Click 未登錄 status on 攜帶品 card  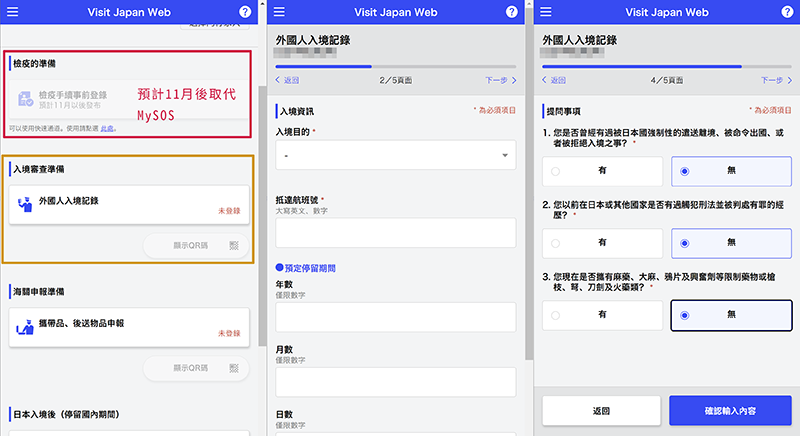pyautogui.click(x=229, y=333)
